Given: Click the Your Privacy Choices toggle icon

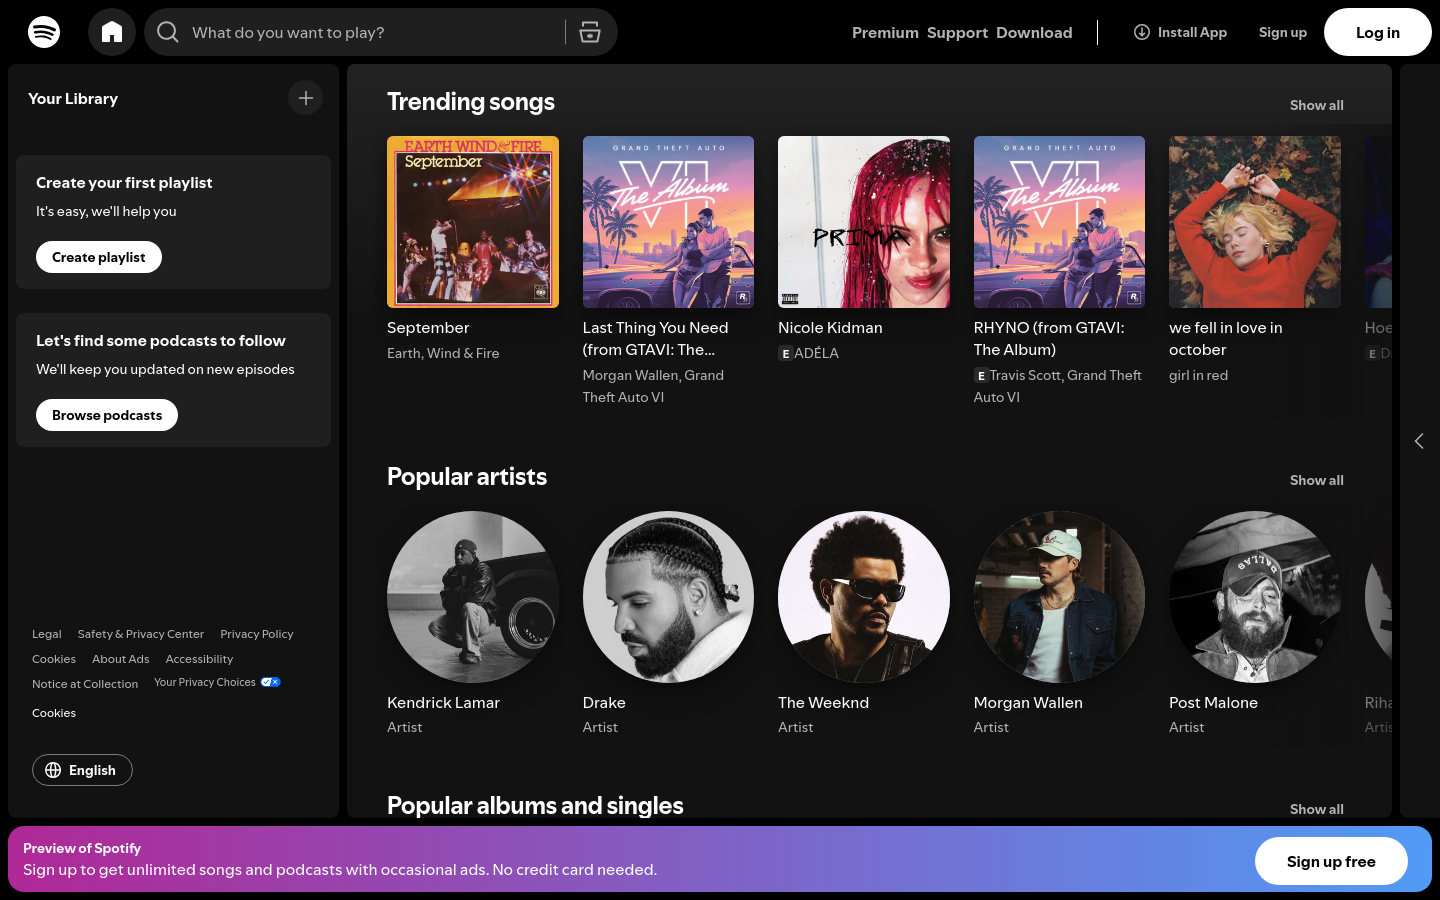Looking at the screenshot, I should 271,682.
